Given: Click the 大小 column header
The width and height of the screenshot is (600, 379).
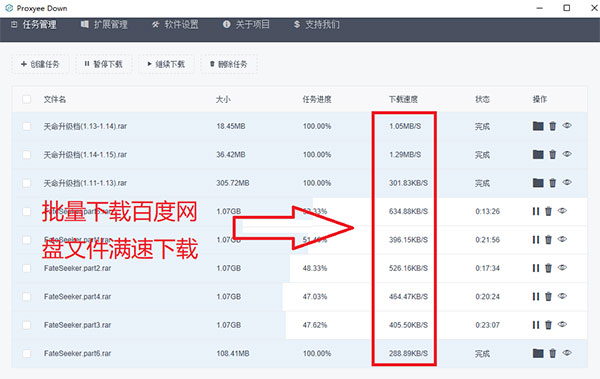Looking at the screenshot, I should [223, 100].
